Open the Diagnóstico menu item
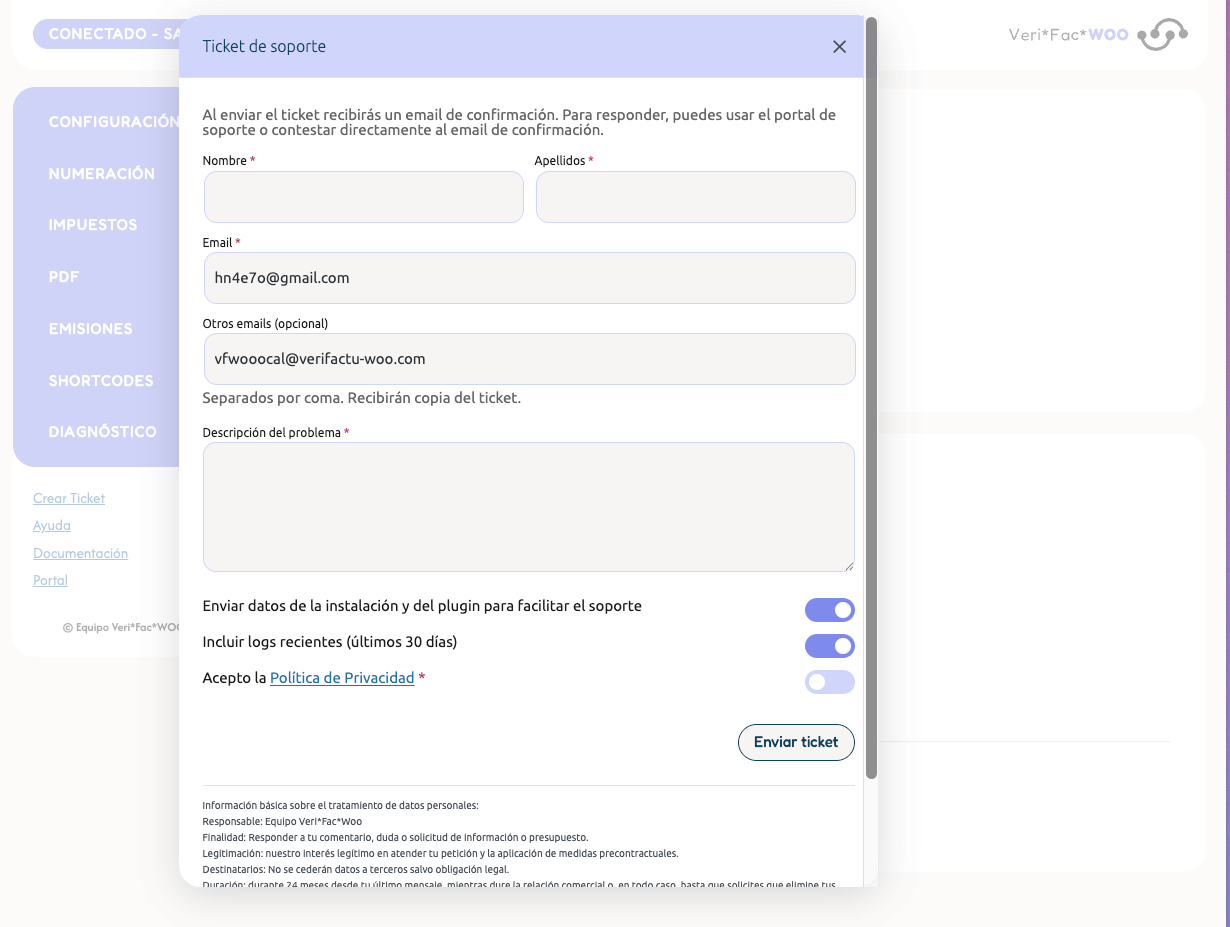 coord(103,432)
